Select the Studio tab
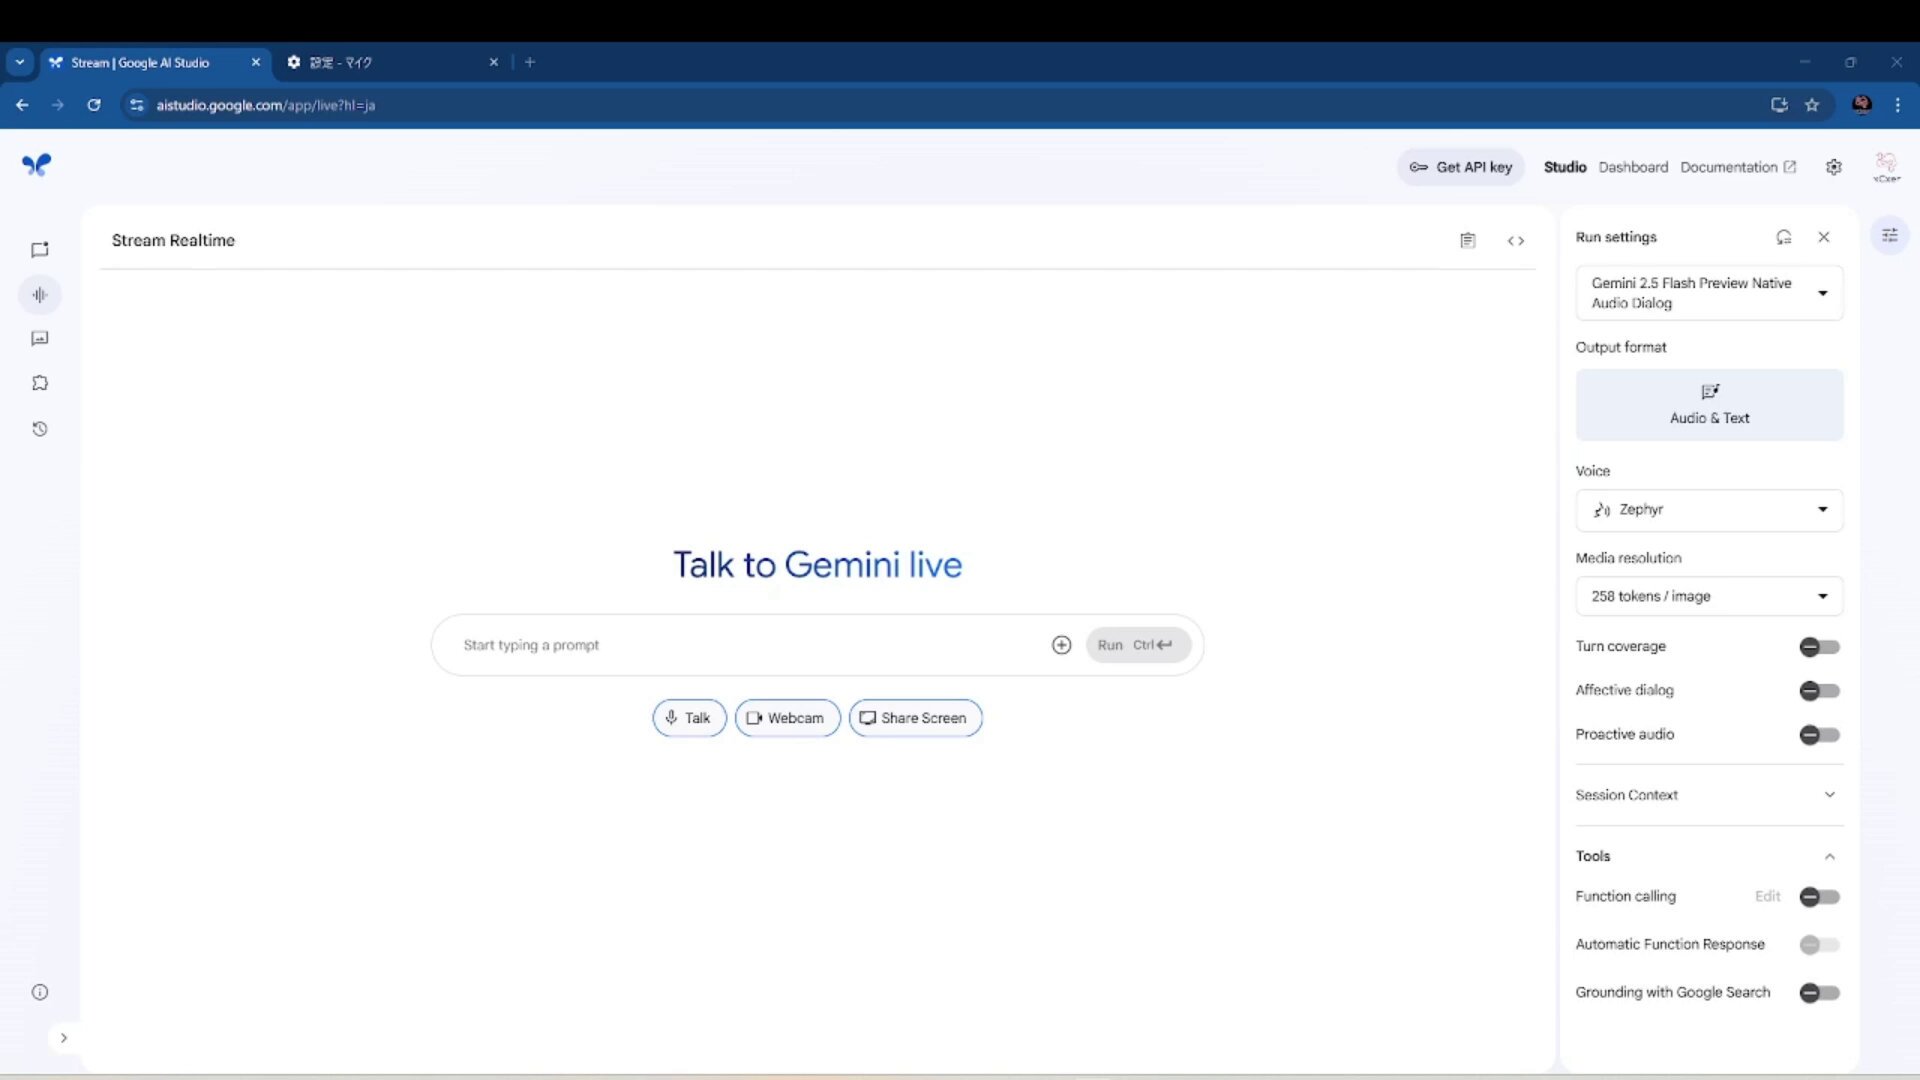 pos(1565,167)
